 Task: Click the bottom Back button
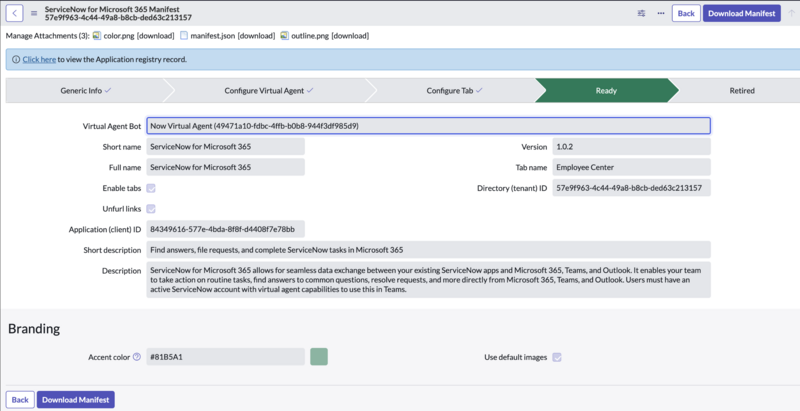coord(20,400)
